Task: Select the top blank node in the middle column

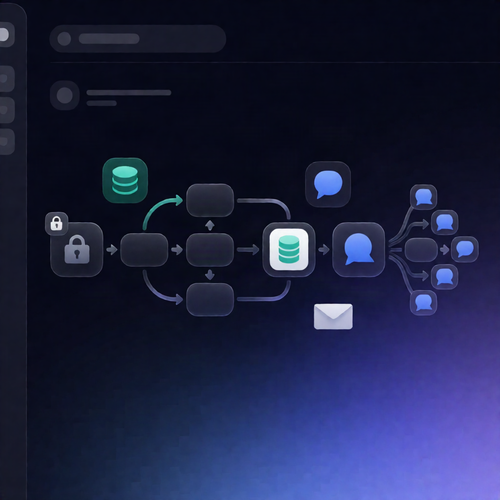Action: [210, 200]
